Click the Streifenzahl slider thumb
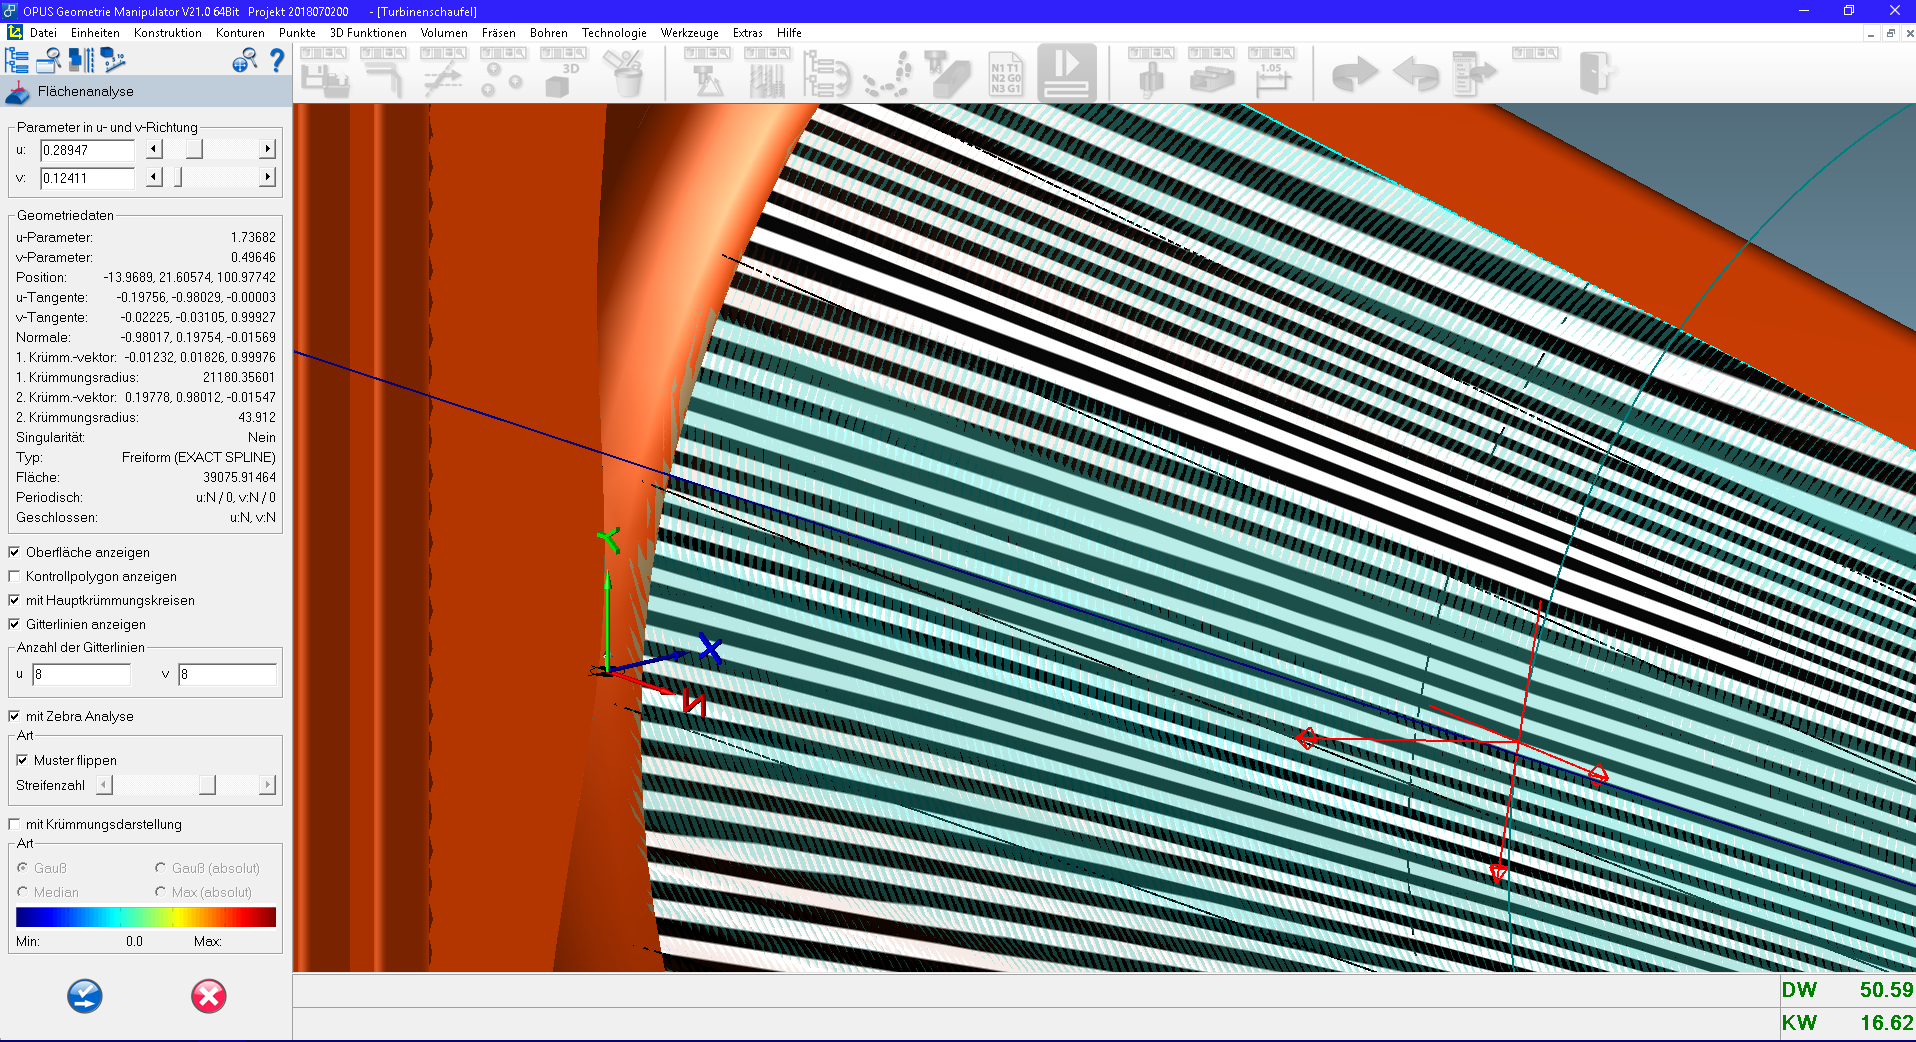The height and width of the screenshot is (1042, 1916). click(207, 785)
